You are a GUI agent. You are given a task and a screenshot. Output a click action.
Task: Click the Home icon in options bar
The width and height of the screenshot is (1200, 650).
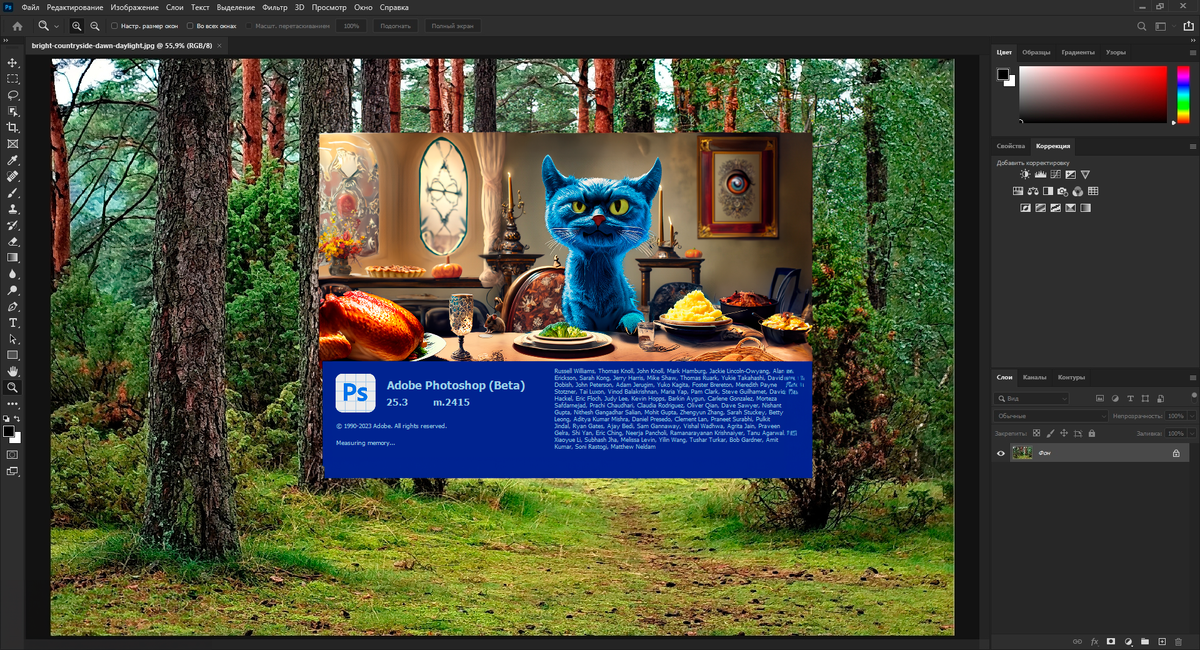(x=17, y=26)
